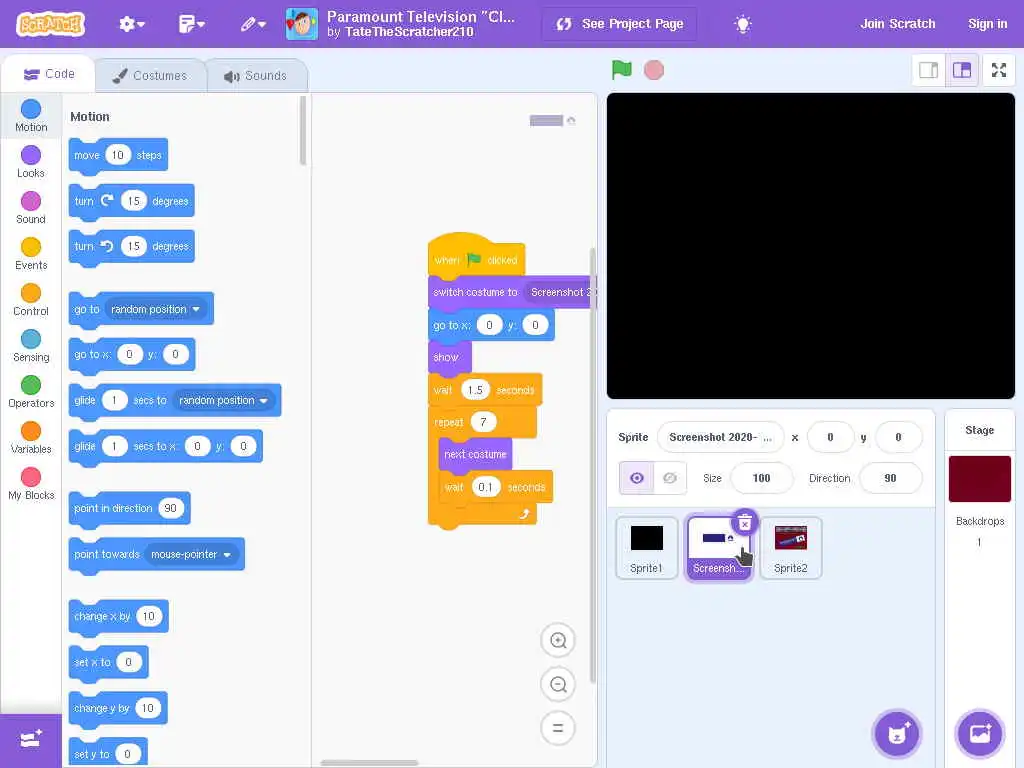1024x768 pixels.
Task: Click Join Scratch link
Action: [897, 24]
